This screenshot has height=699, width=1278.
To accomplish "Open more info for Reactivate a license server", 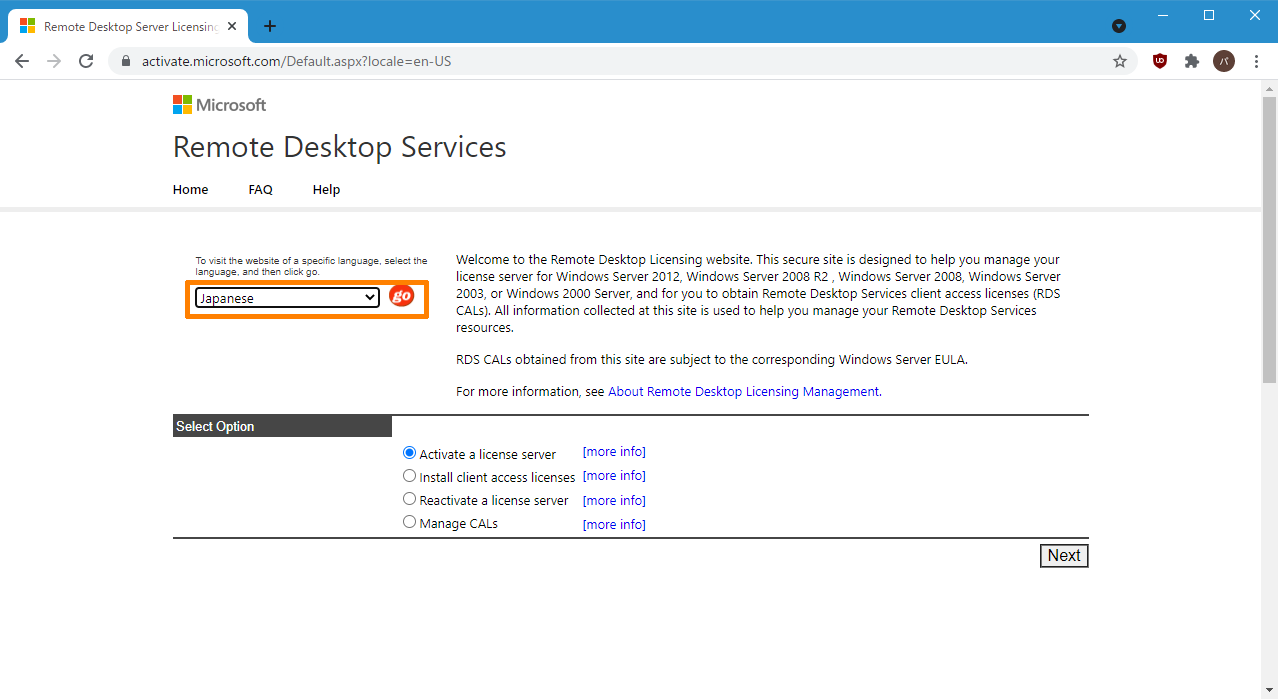I will click(614, 501).
